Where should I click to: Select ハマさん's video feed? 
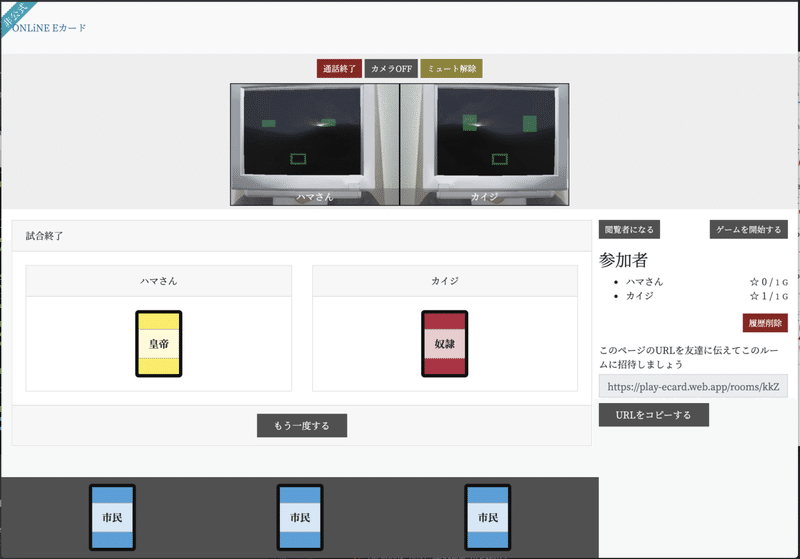pos(315,144)
